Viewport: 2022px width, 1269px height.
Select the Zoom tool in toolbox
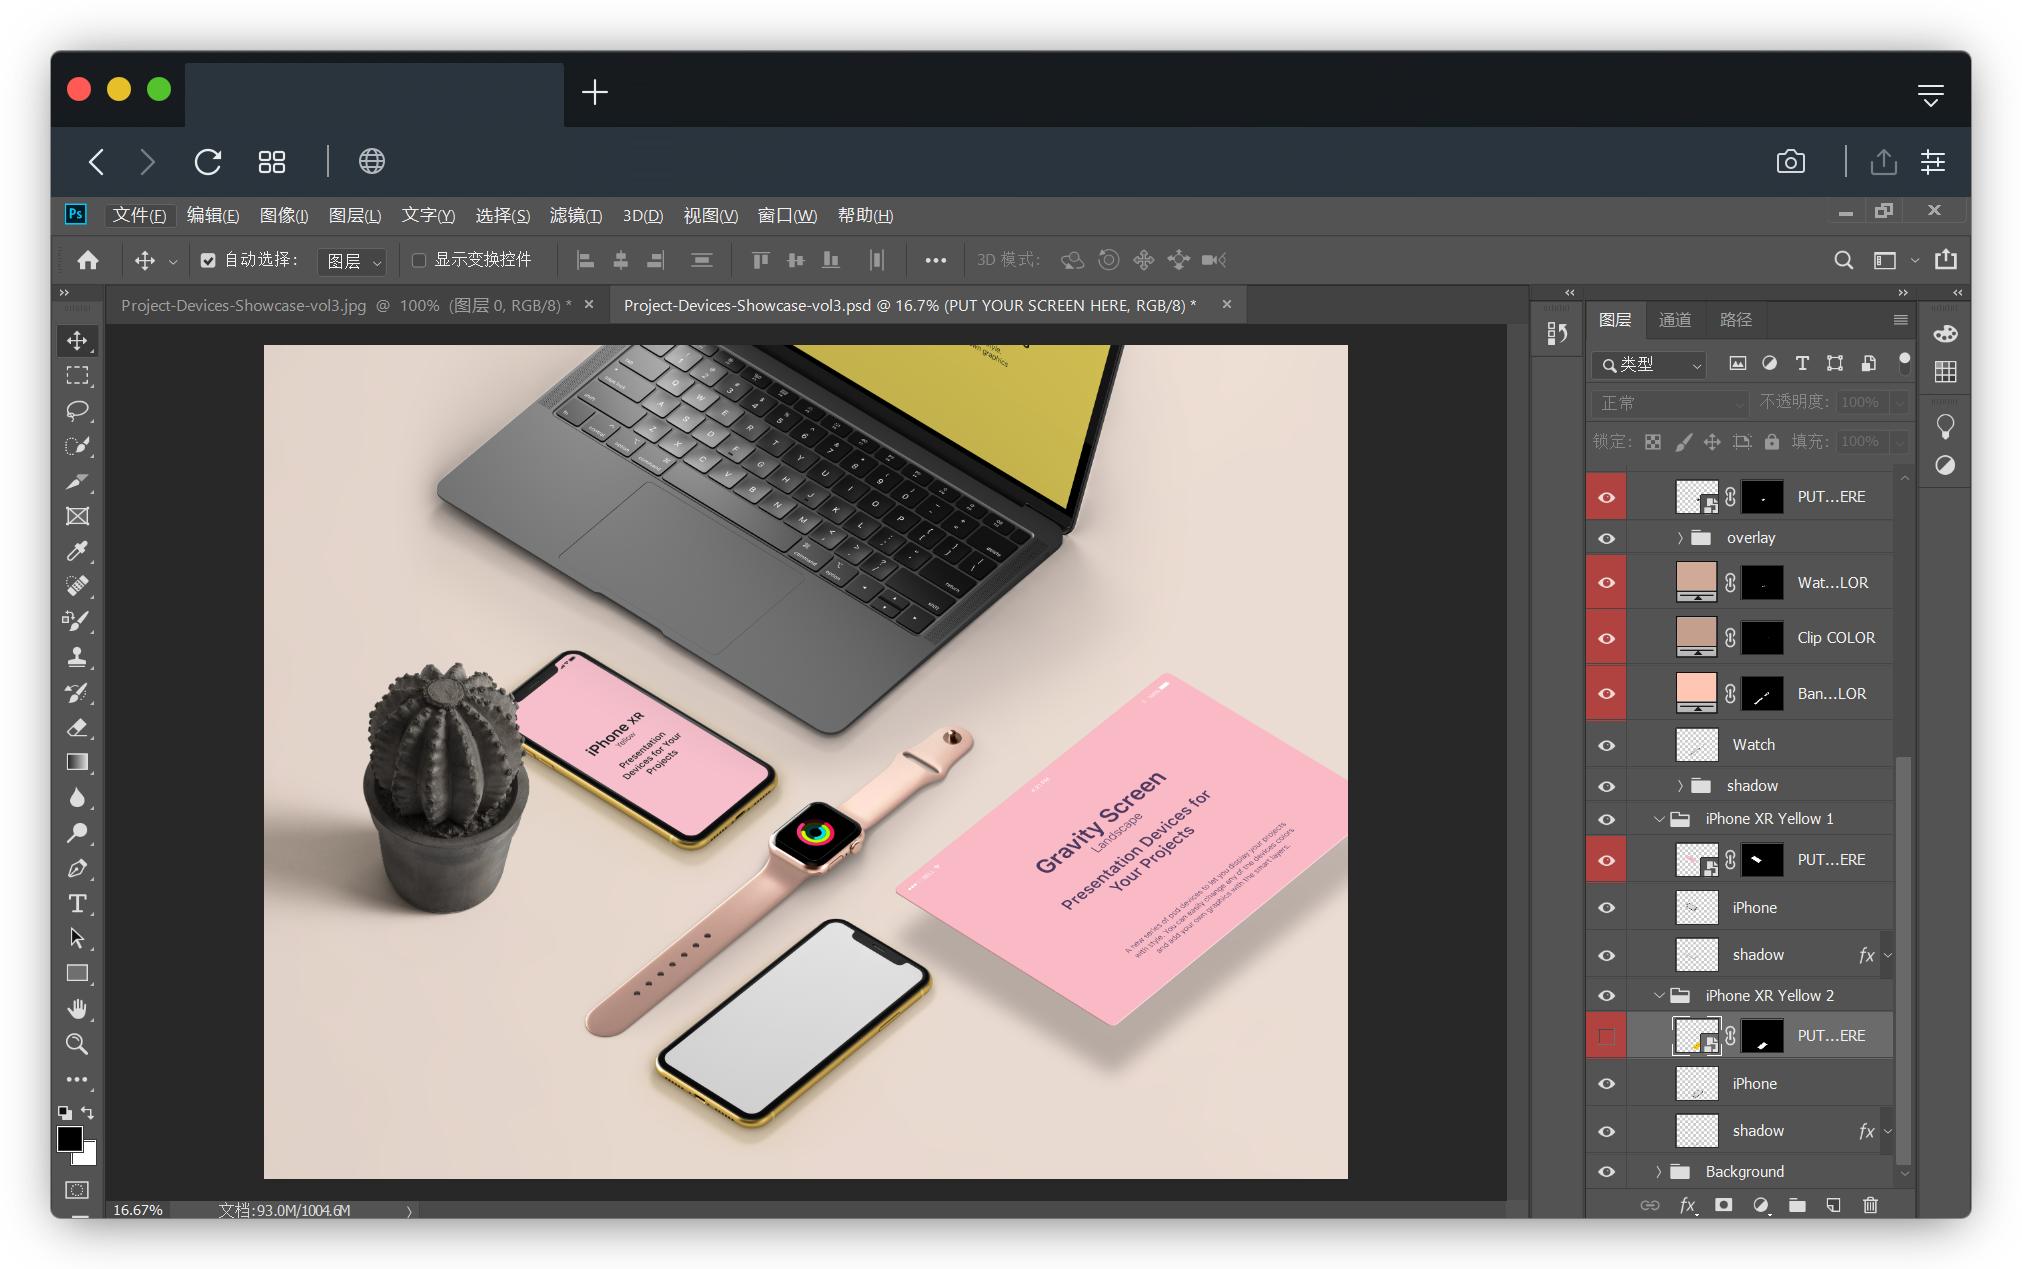point(77,1044)
